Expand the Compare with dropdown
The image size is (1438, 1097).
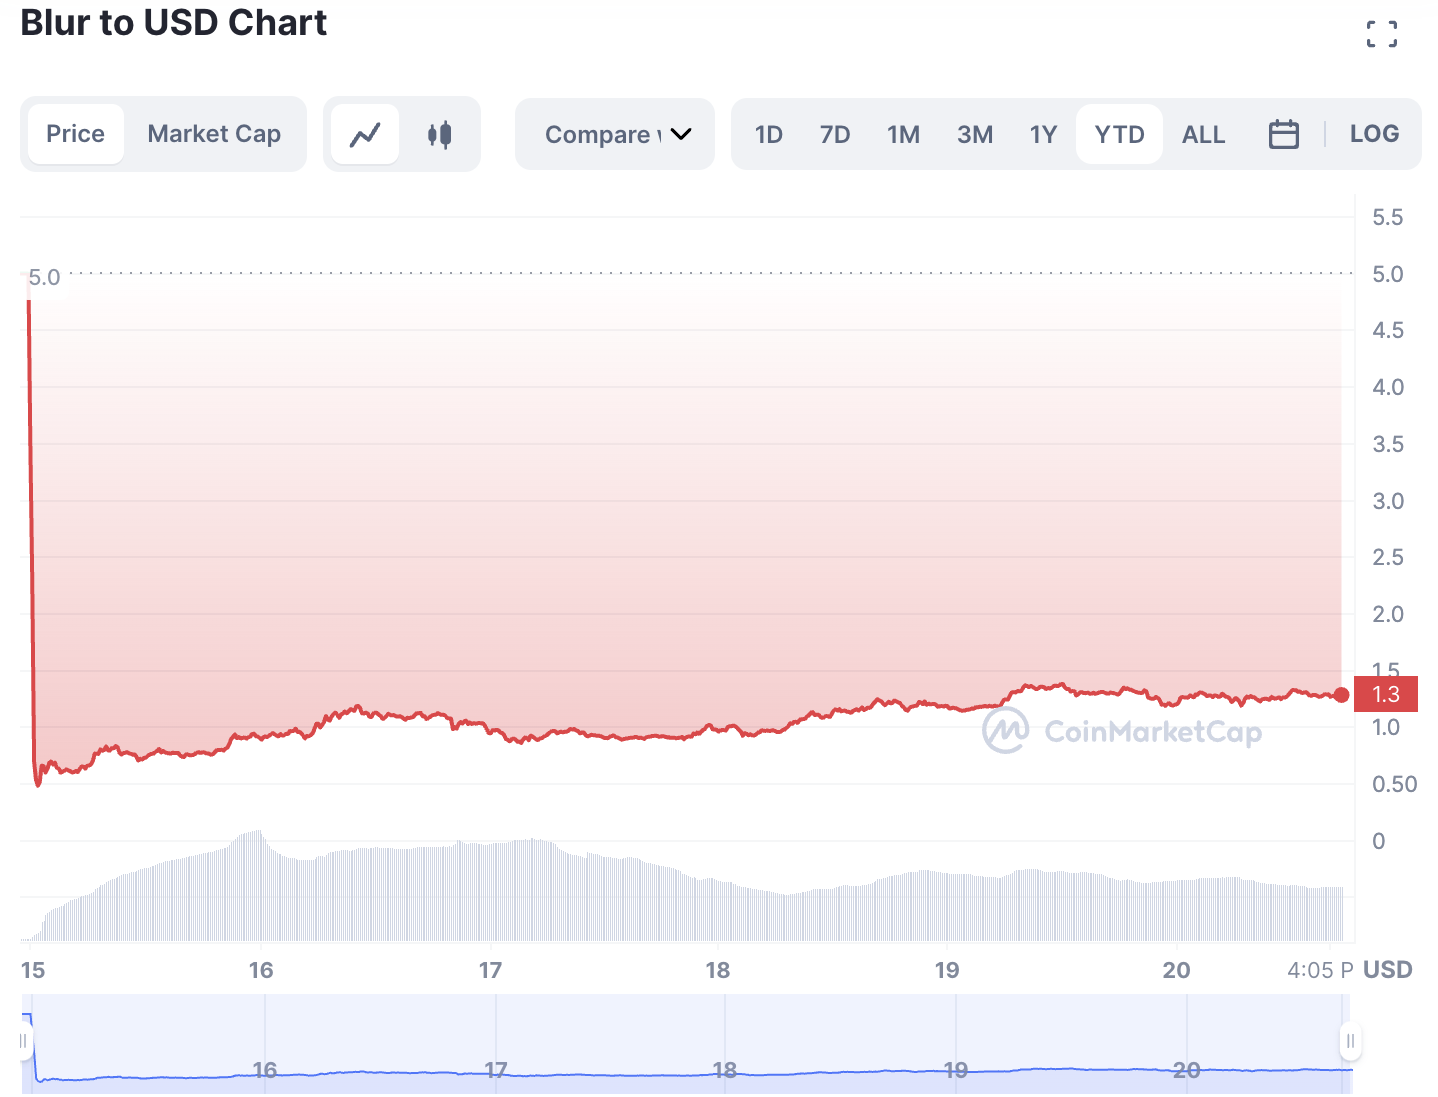615,134
